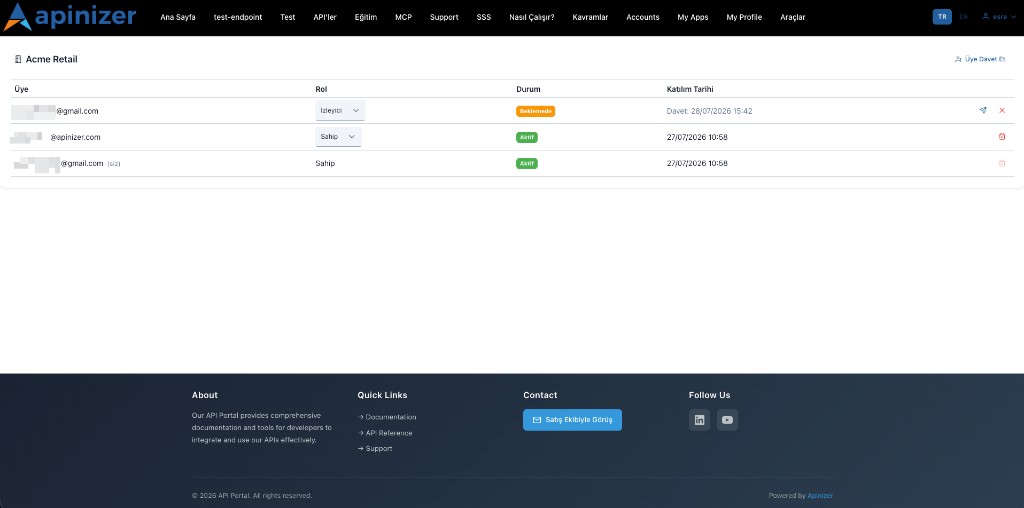Viewport: 1024px width, 508px height.
Task: Open the Test menu item
Action: click(287, 17)
